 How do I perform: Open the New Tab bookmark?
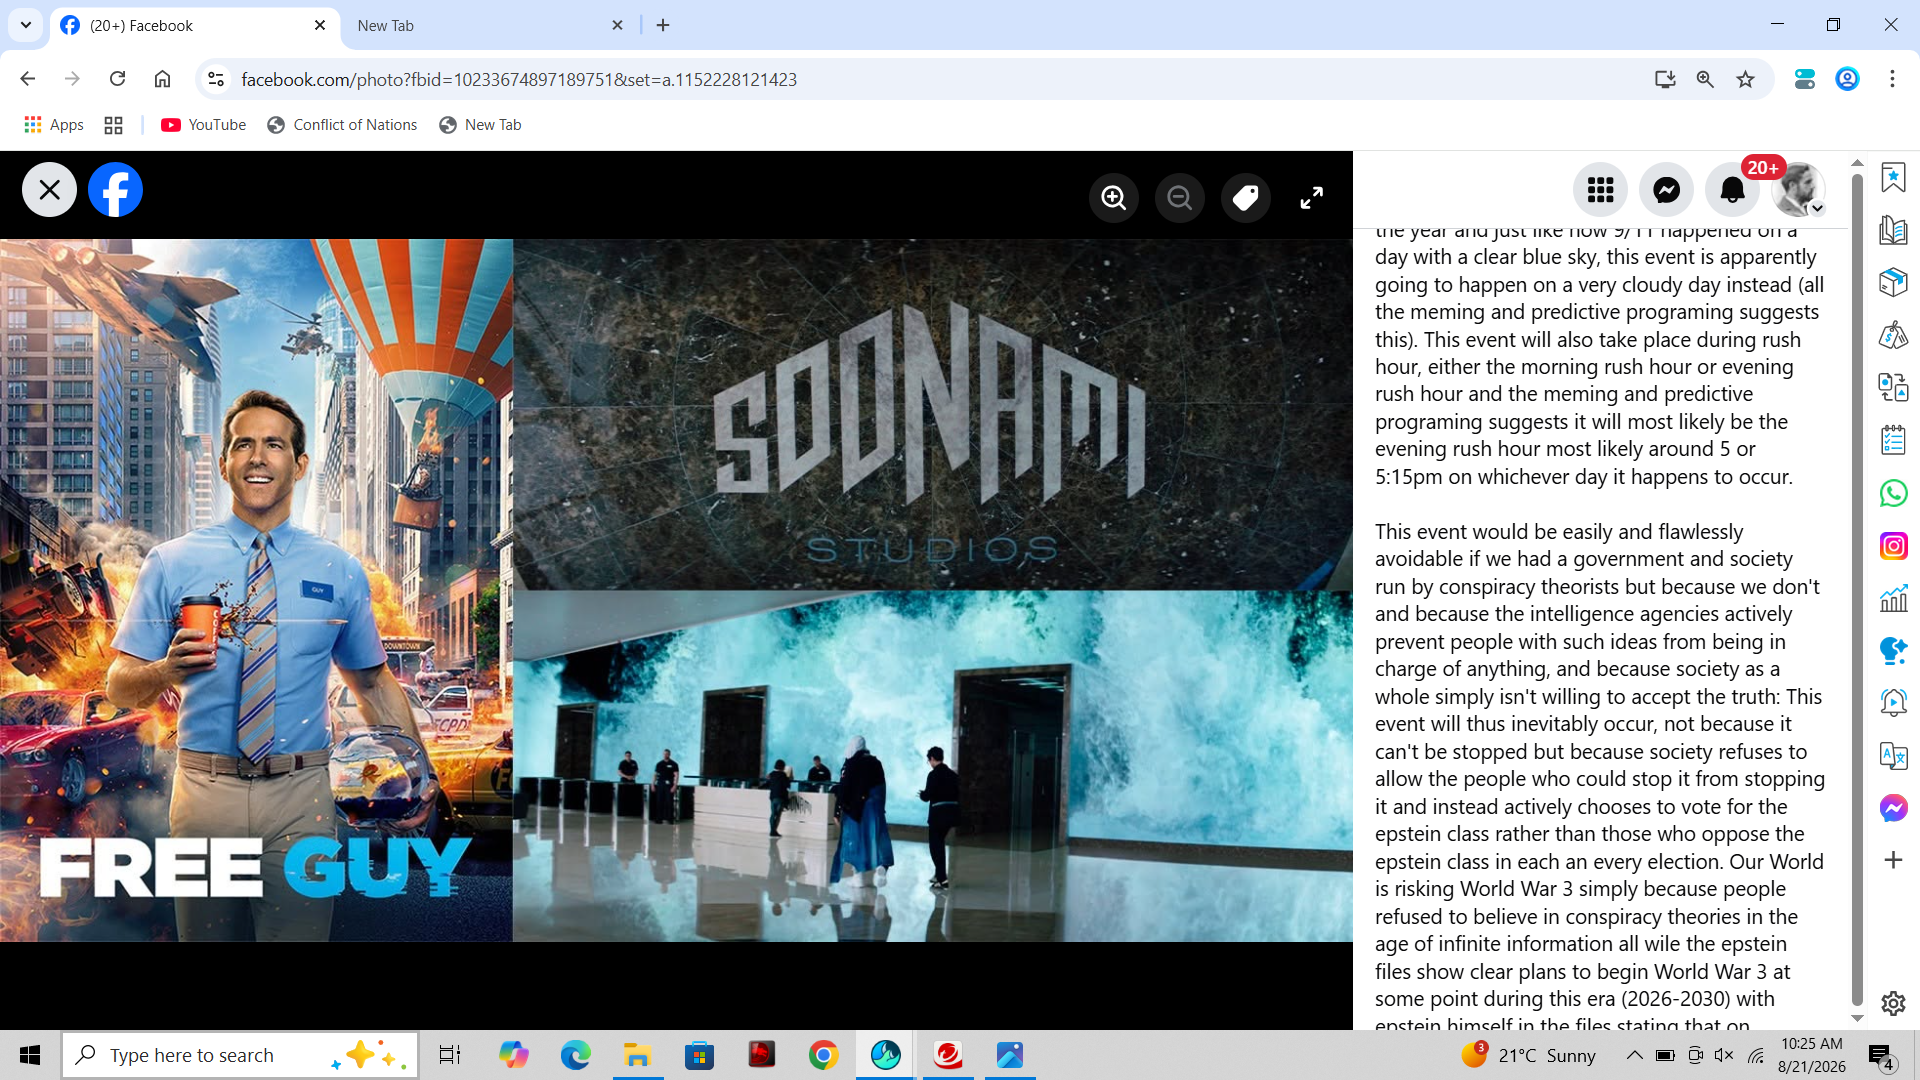coord(480,125)
